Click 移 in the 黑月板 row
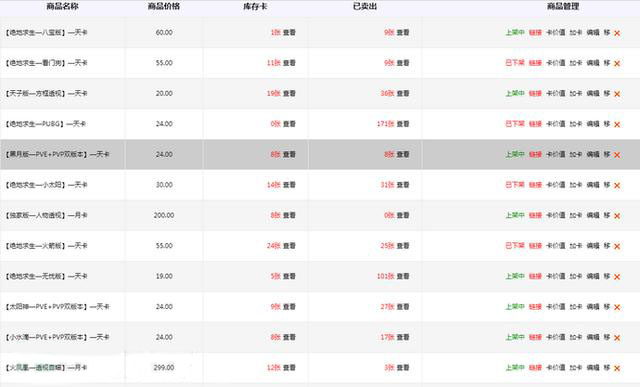Image resolution: width=640 pixels, height=387 pixels. tap(607, 154)
